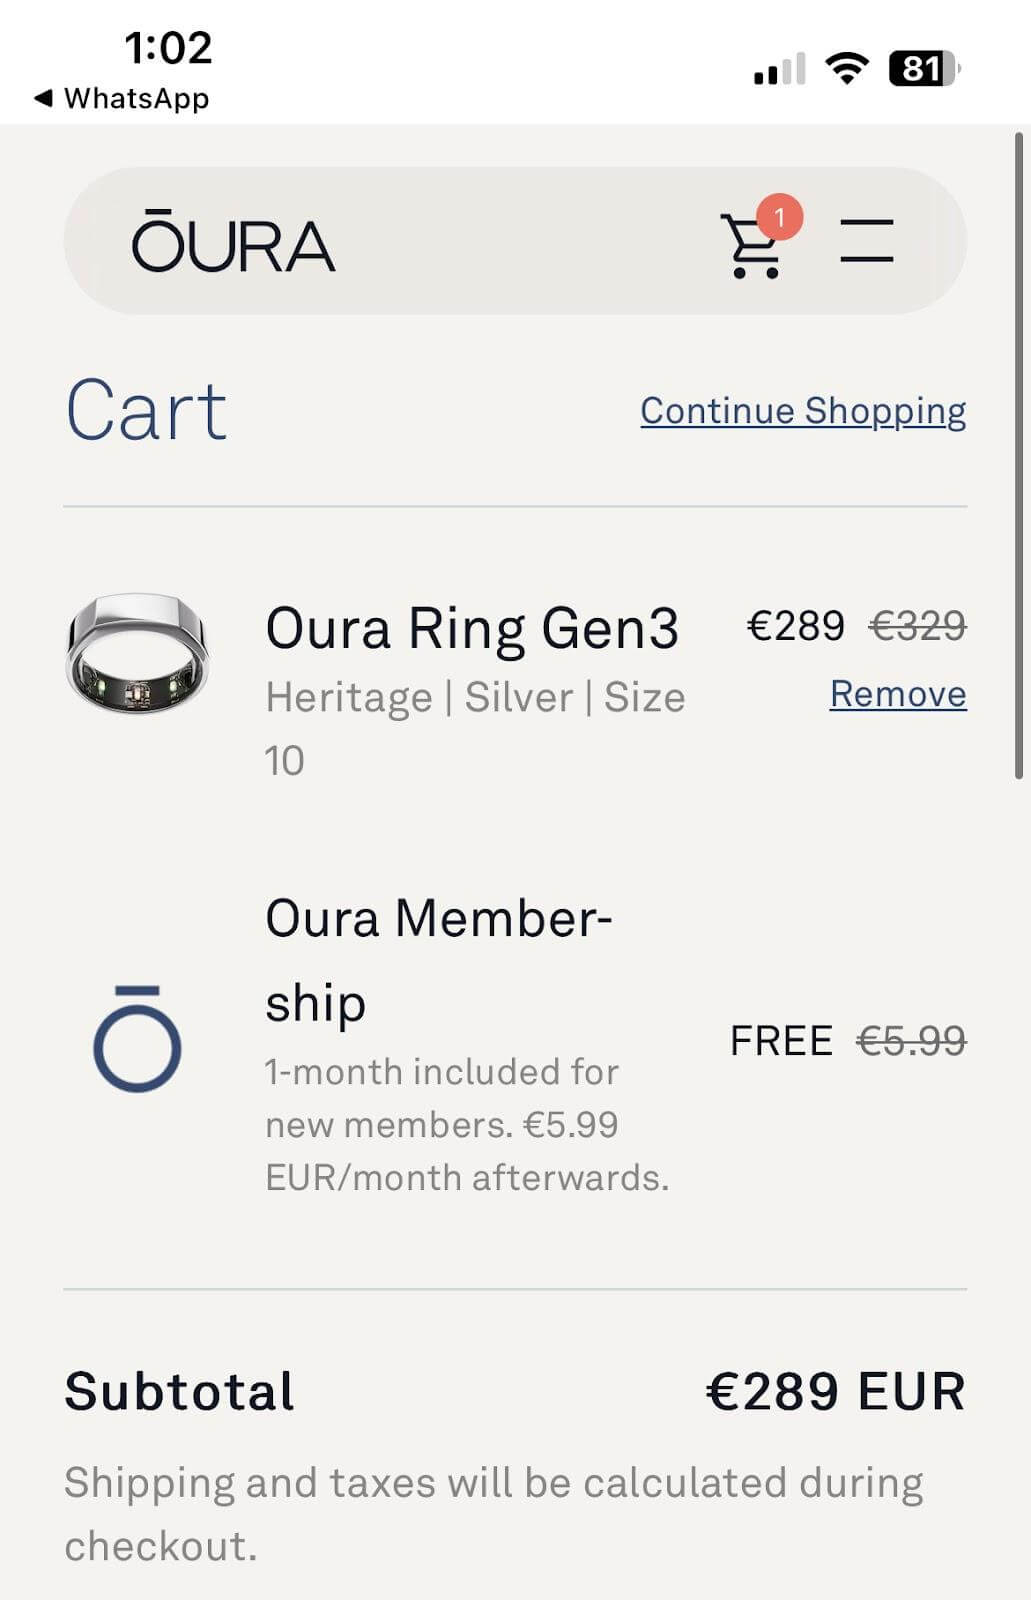Open the hamburger menu
The width and height of the screenshot is (1031, 1600).
click(x=866, y=241)
